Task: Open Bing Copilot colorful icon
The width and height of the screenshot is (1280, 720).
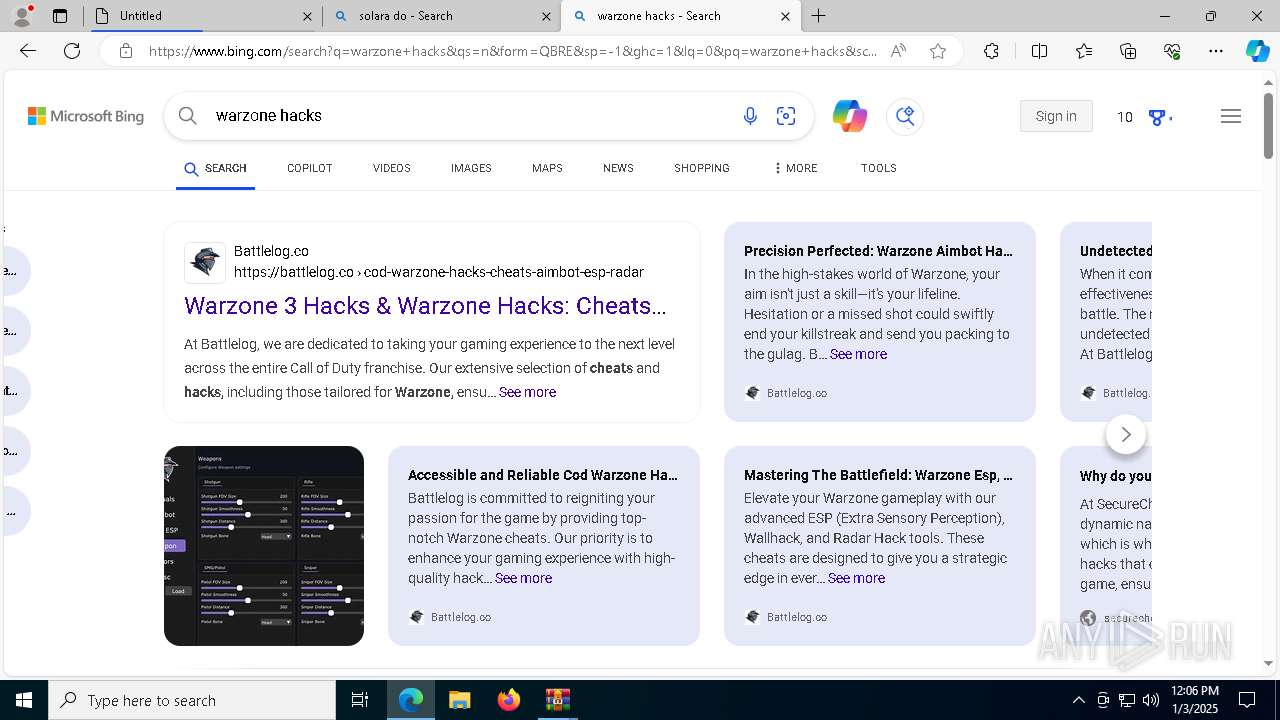Action: (850, 116)
